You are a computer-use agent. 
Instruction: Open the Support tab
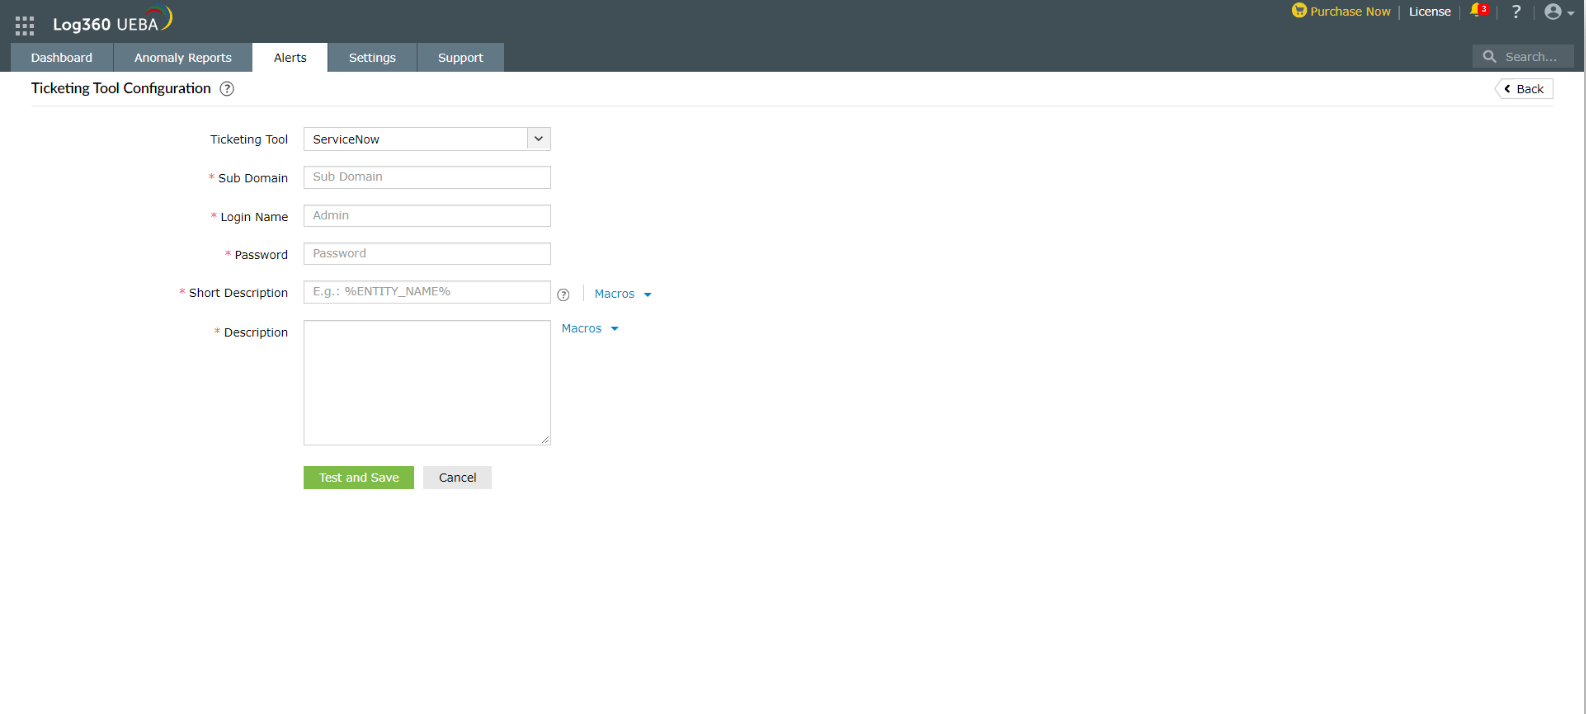click(460, 58)
